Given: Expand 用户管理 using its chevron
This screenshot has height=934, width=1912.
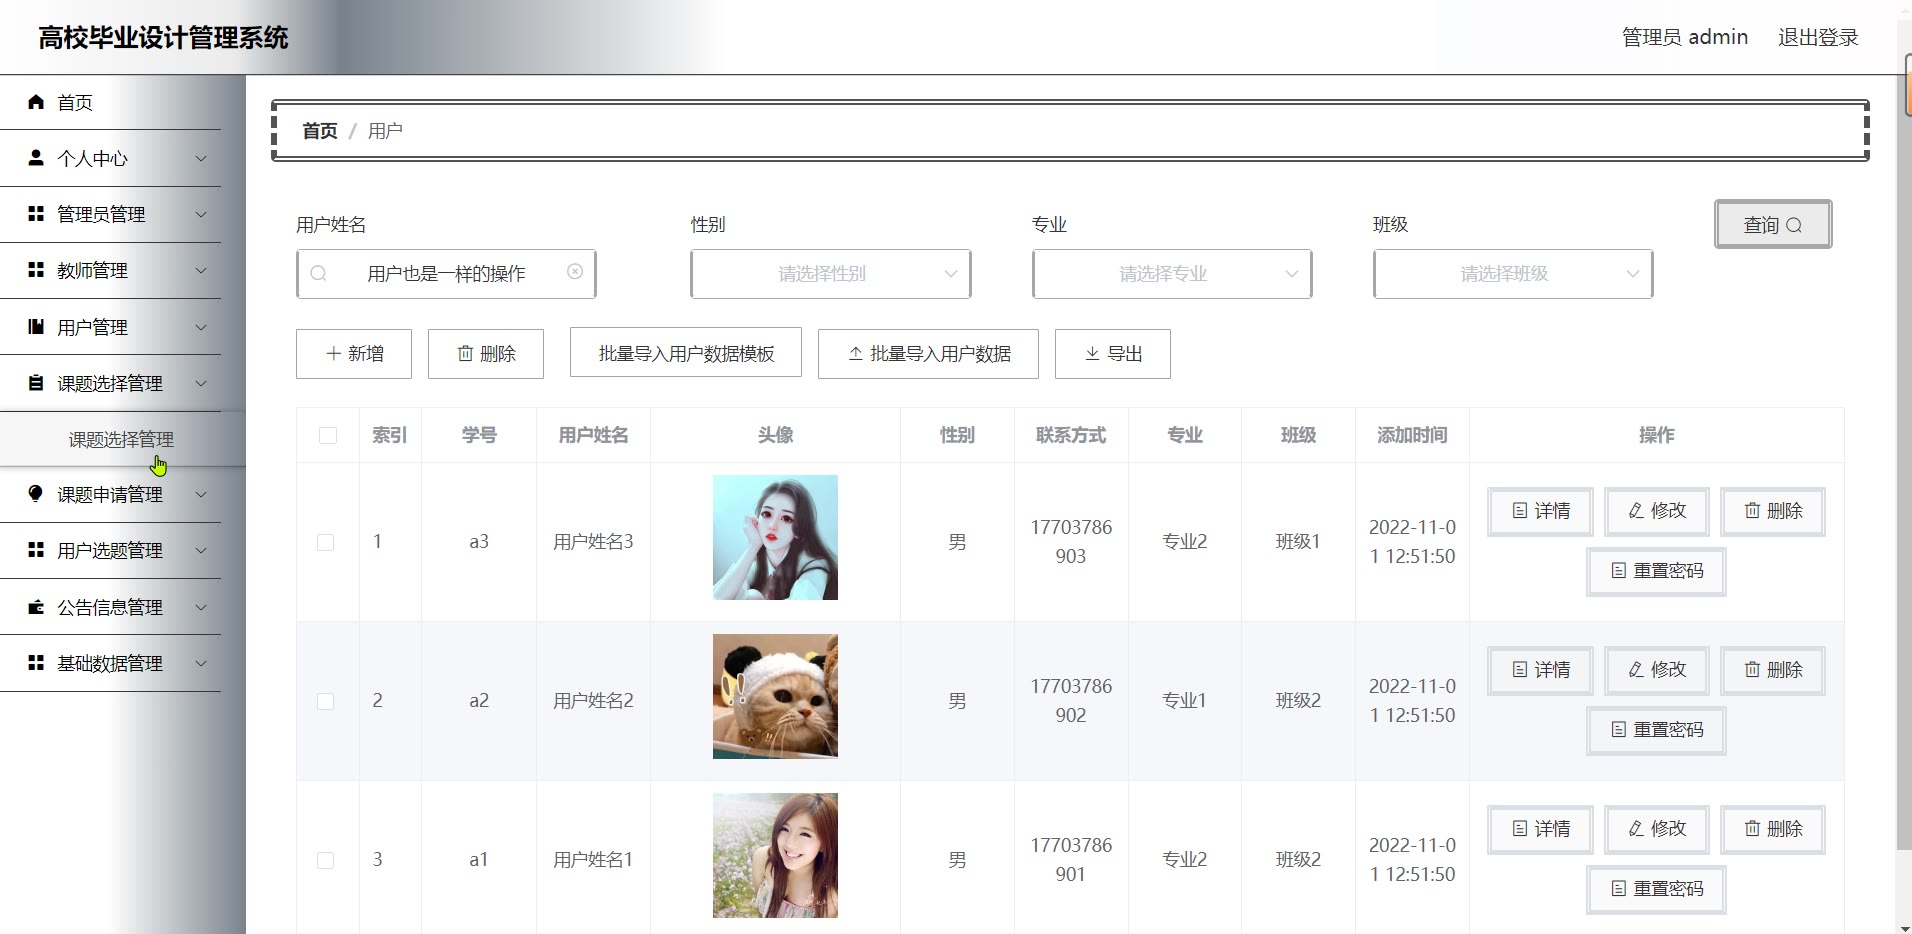Looking at the screenshot, I should click(x=201, y=327).
